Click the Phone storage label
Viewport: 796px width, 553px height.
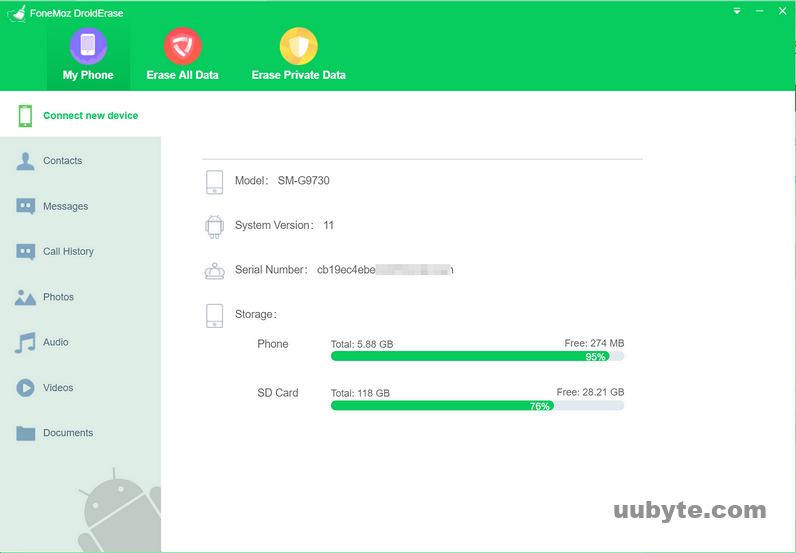[273, 344]
